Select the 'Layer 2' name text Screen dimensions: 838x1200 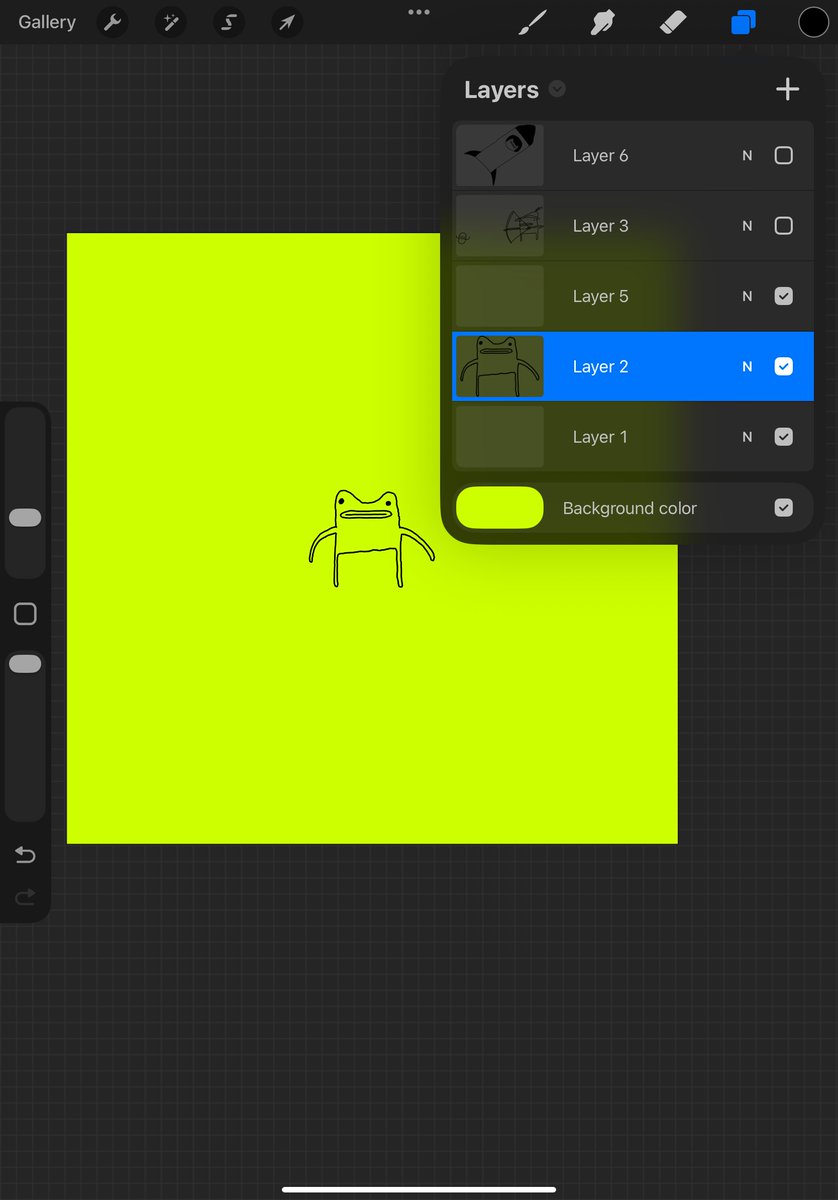point(600,366)
